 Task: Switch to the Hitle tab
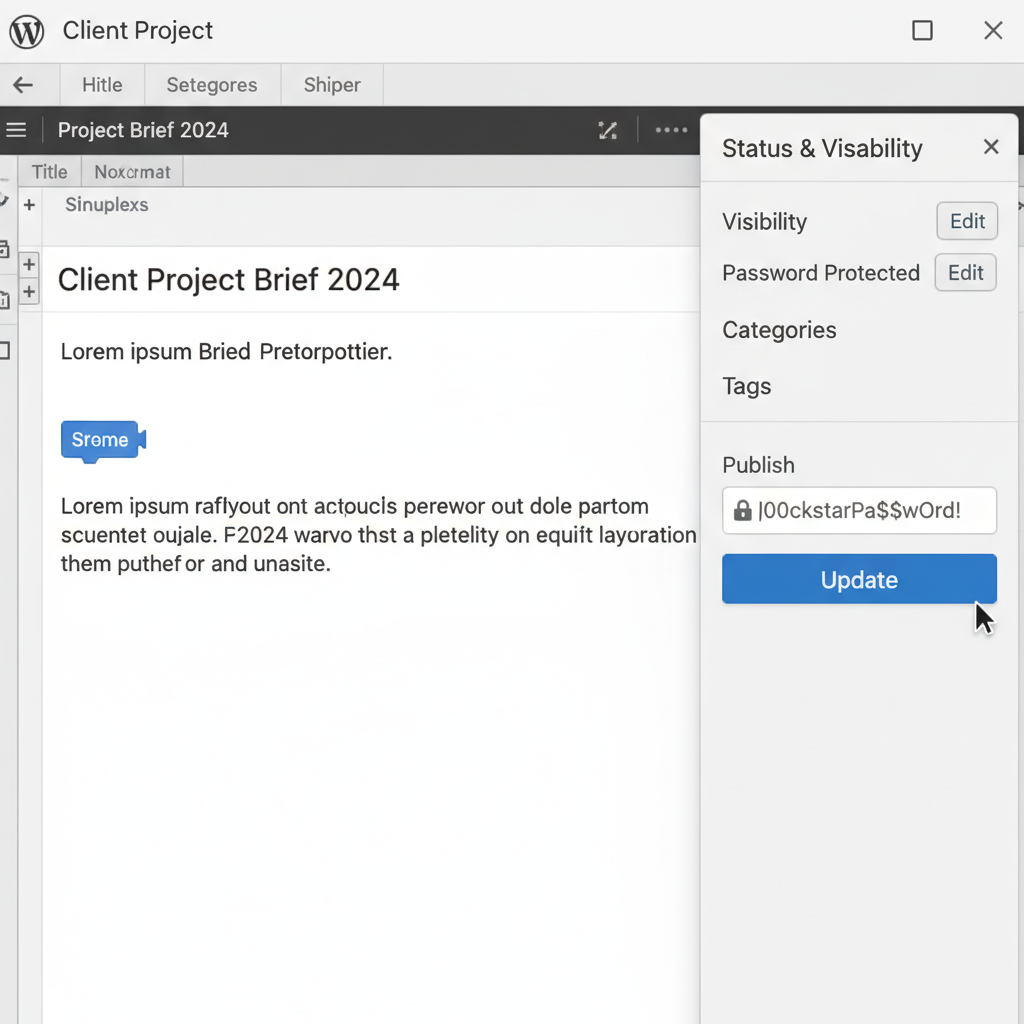[102, 85]
